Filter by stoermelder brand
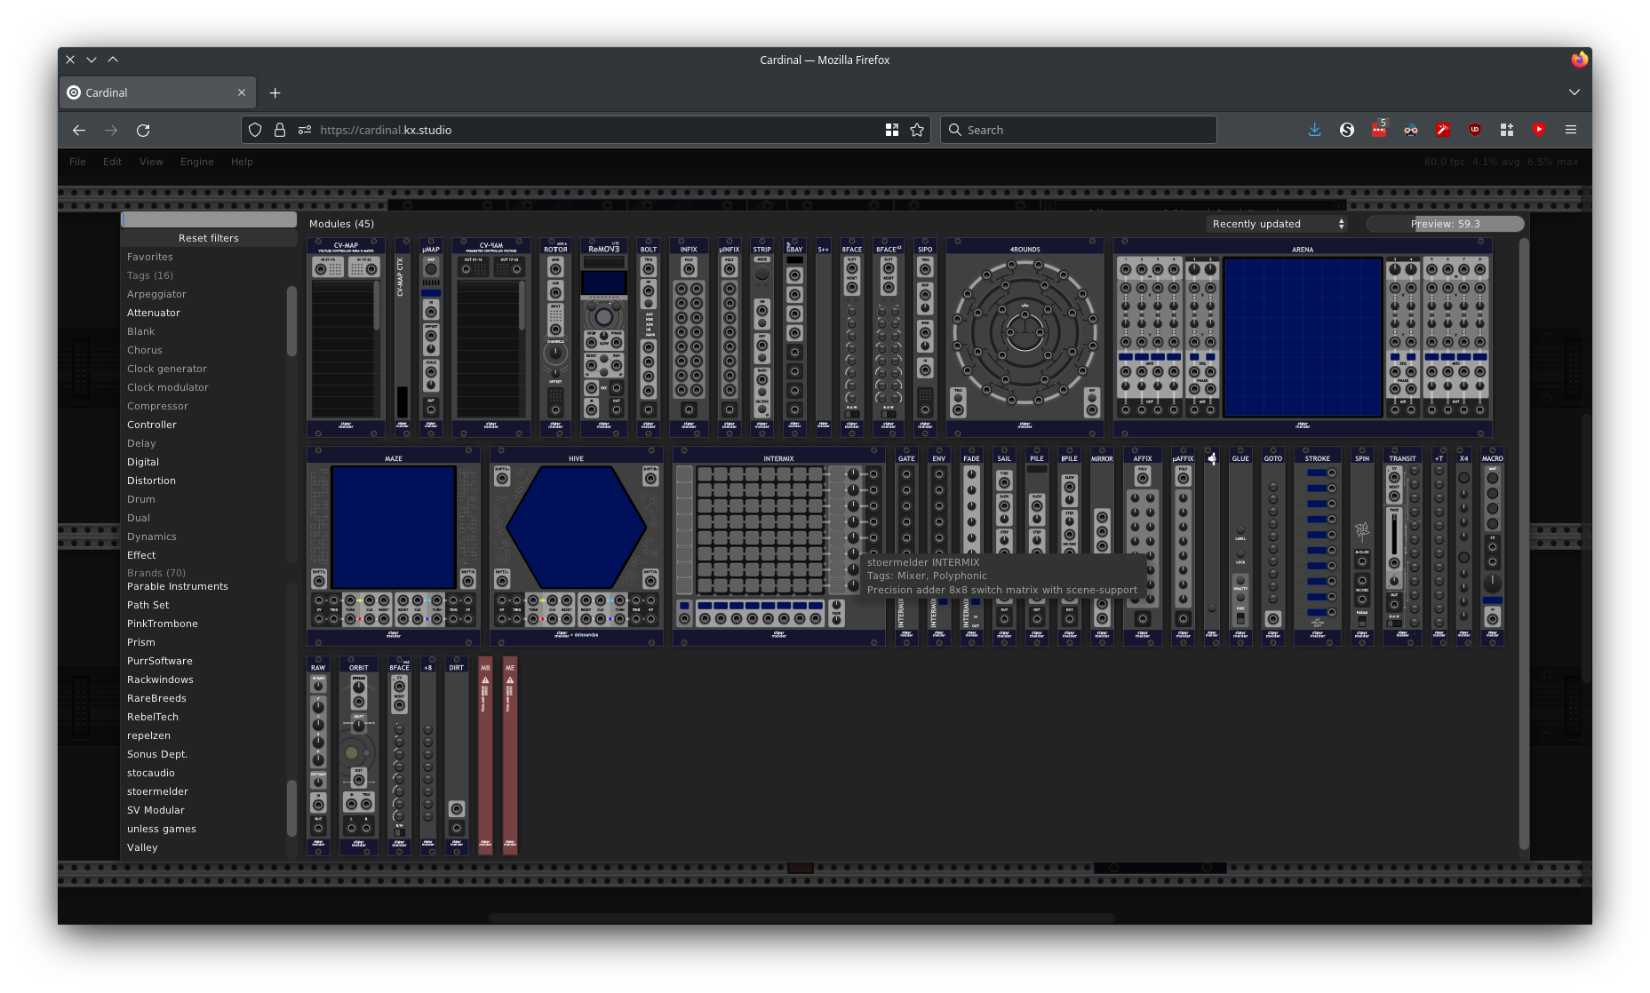This screenshot has width=1650, height=993. pyautogui.click(x=157, y=792)
